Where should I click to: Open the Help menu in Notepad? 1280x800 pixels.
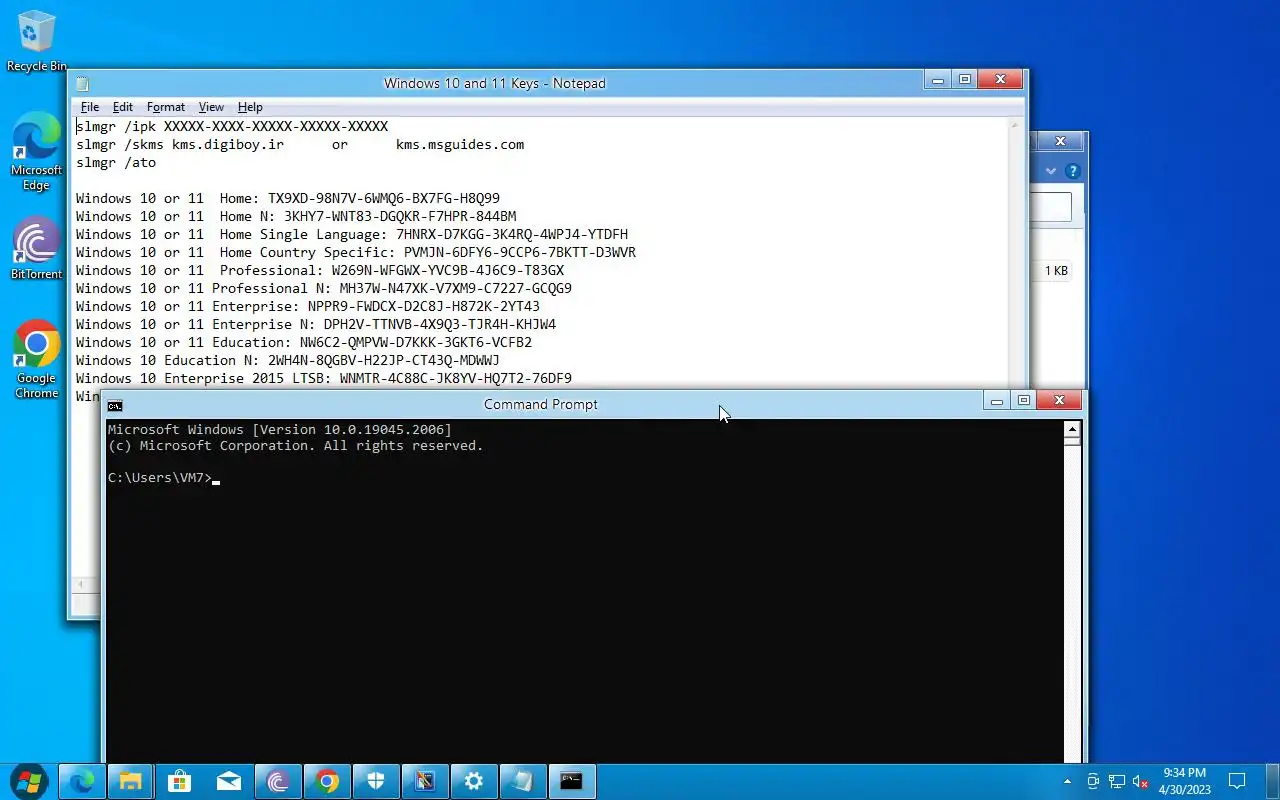click(250, 107)
